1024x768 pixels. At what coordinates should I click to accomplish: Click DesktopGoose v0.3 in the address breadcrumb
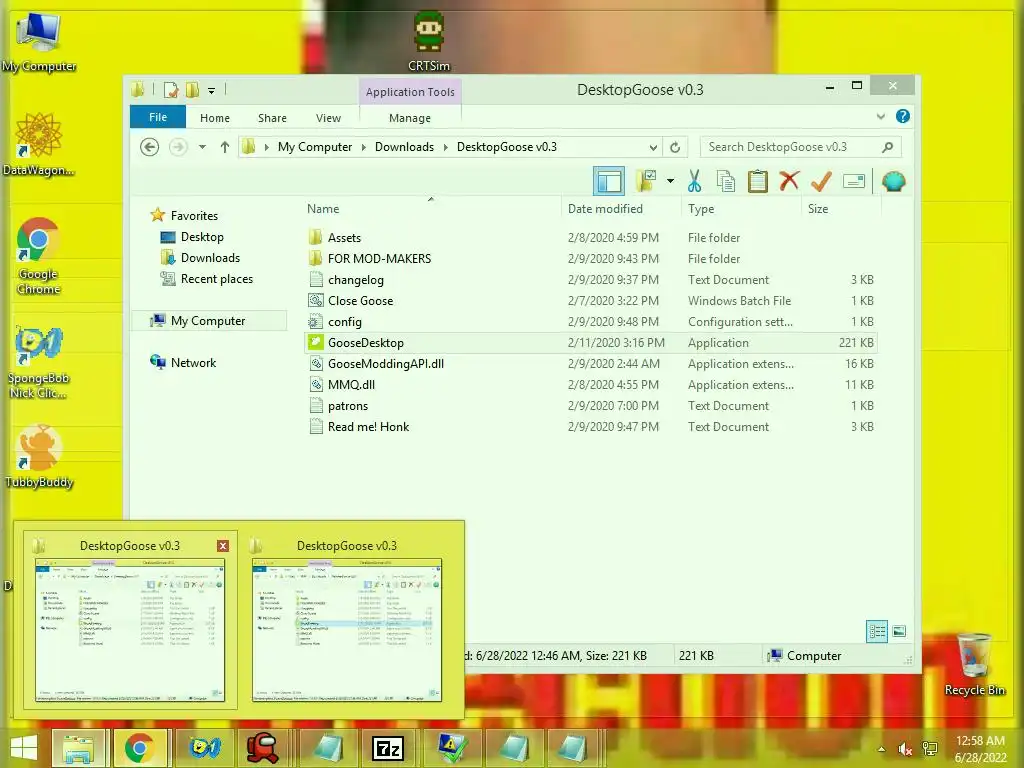point(507,147)
